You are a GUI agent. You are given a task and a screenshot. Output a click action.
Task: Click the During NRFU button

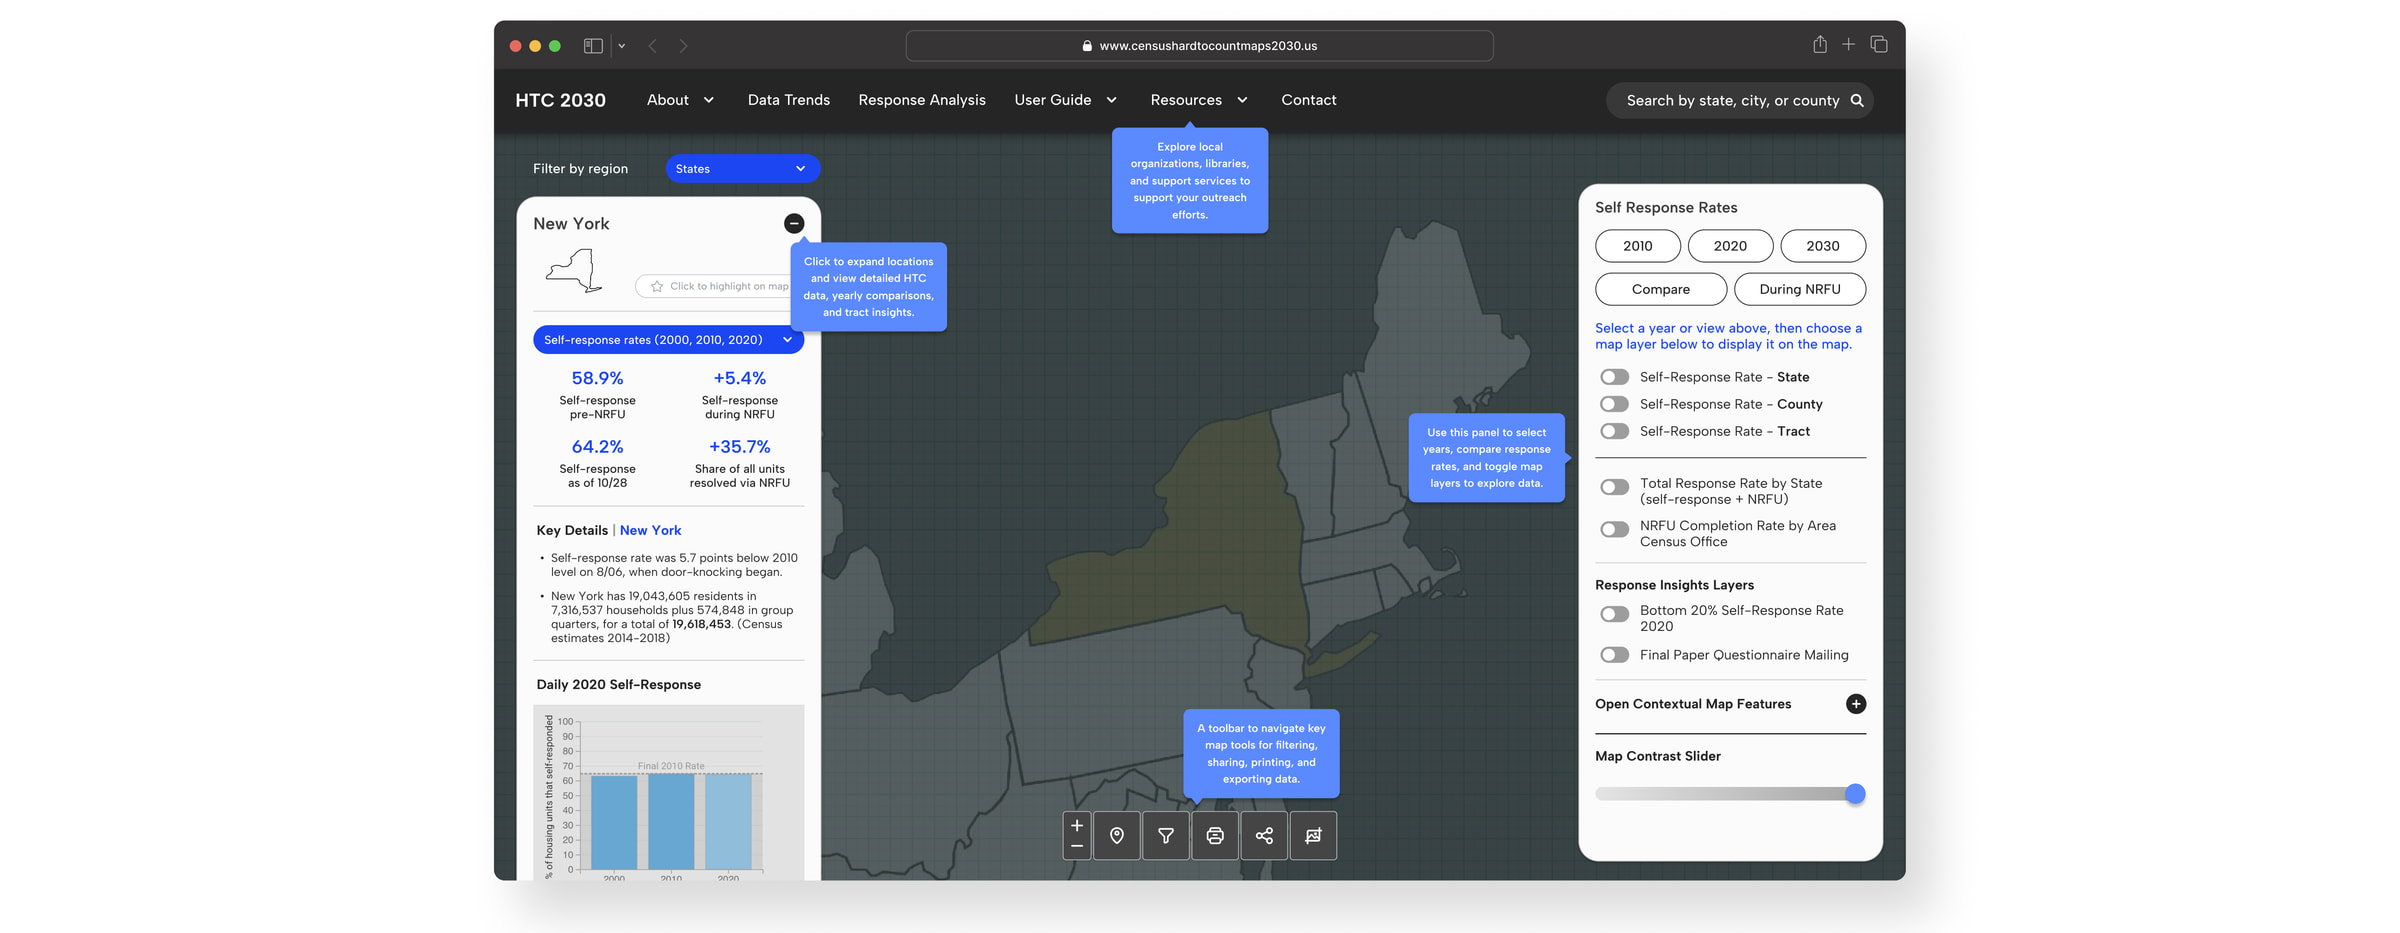1799,289
